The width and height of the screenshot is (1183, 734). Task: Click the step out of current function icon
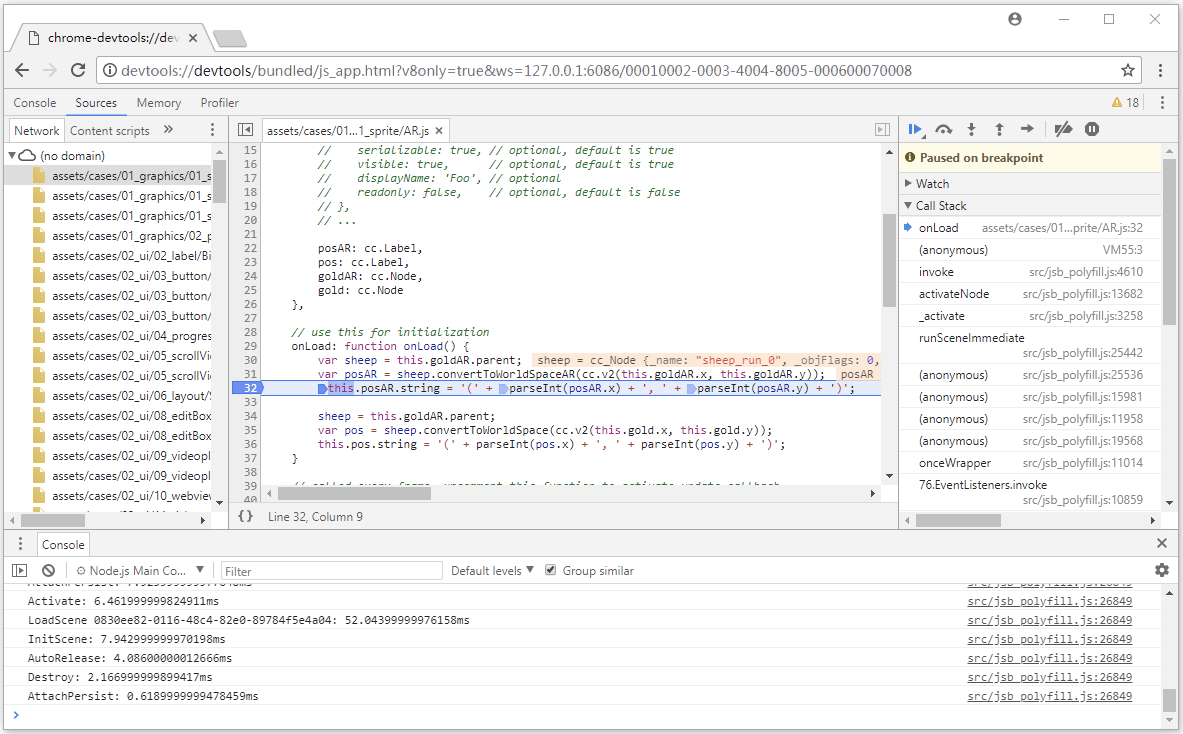(x=999, y=129)
